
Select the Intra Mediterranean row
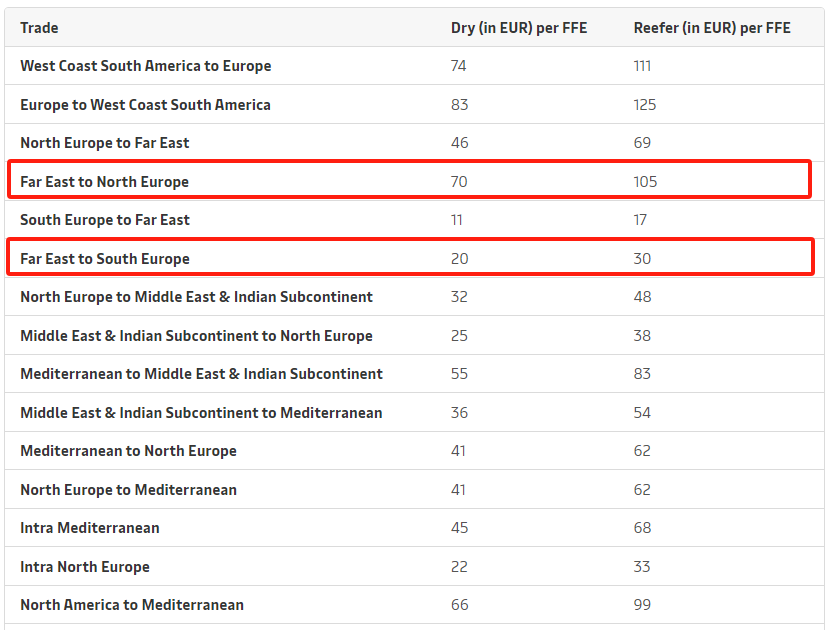pyautogui.click(x=414, y=528)
